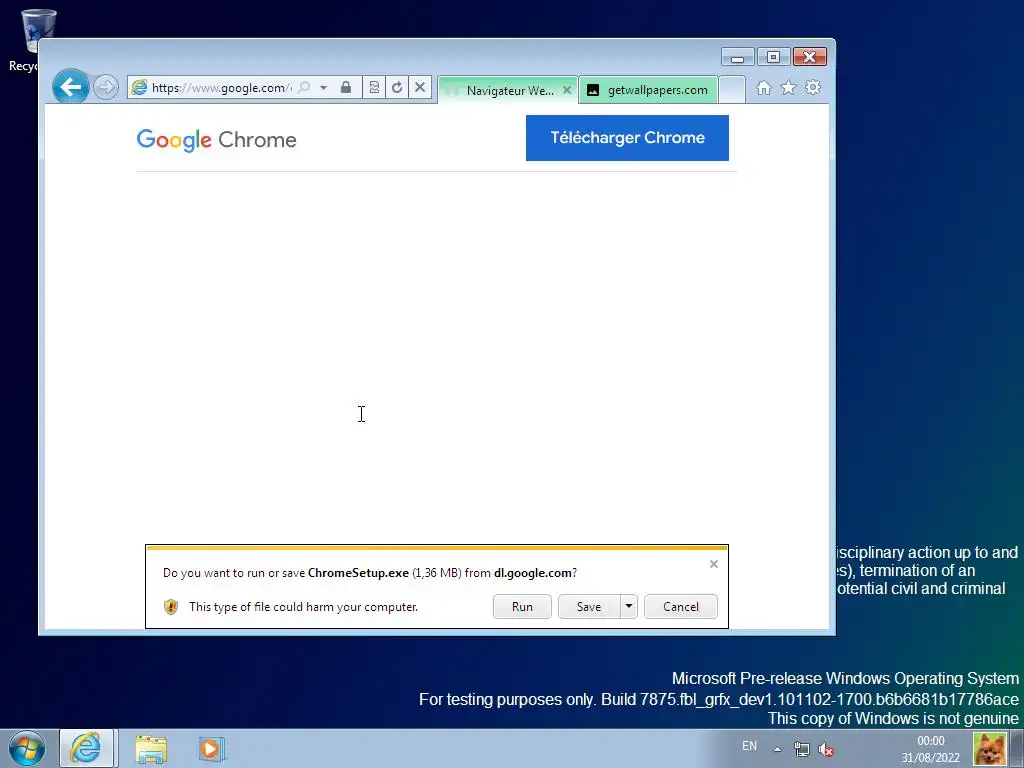
Task: Go back with the IE back arrow
Action: [71, 86]
